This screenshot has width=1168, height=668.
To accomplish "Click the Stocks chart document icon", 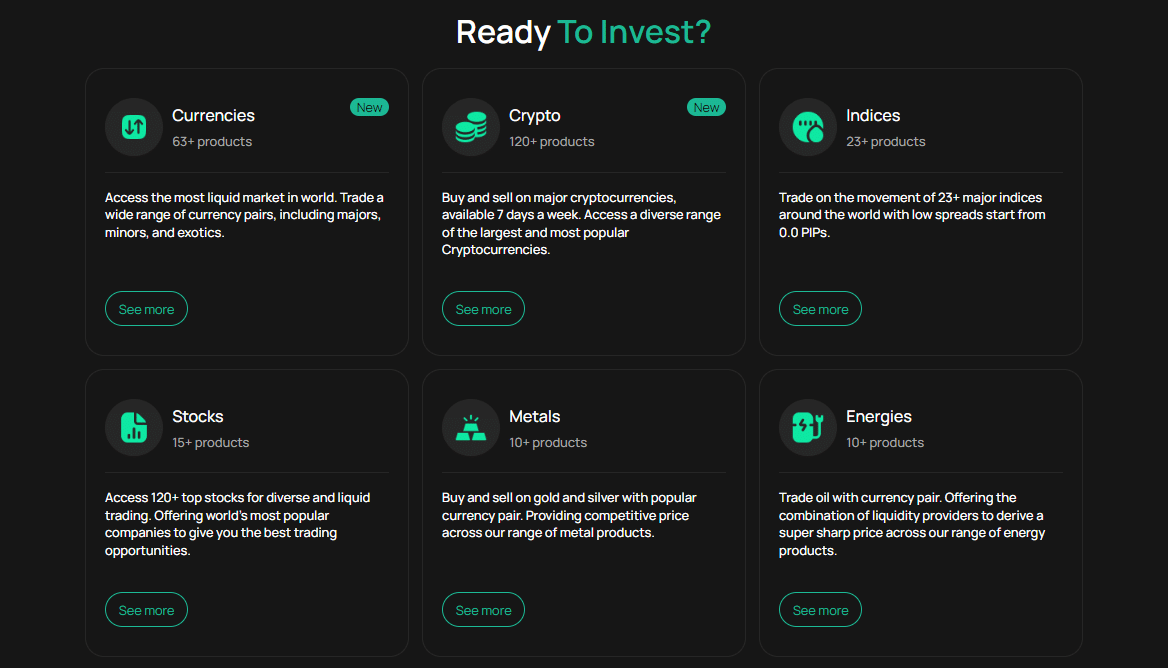I will click(134, 427).
